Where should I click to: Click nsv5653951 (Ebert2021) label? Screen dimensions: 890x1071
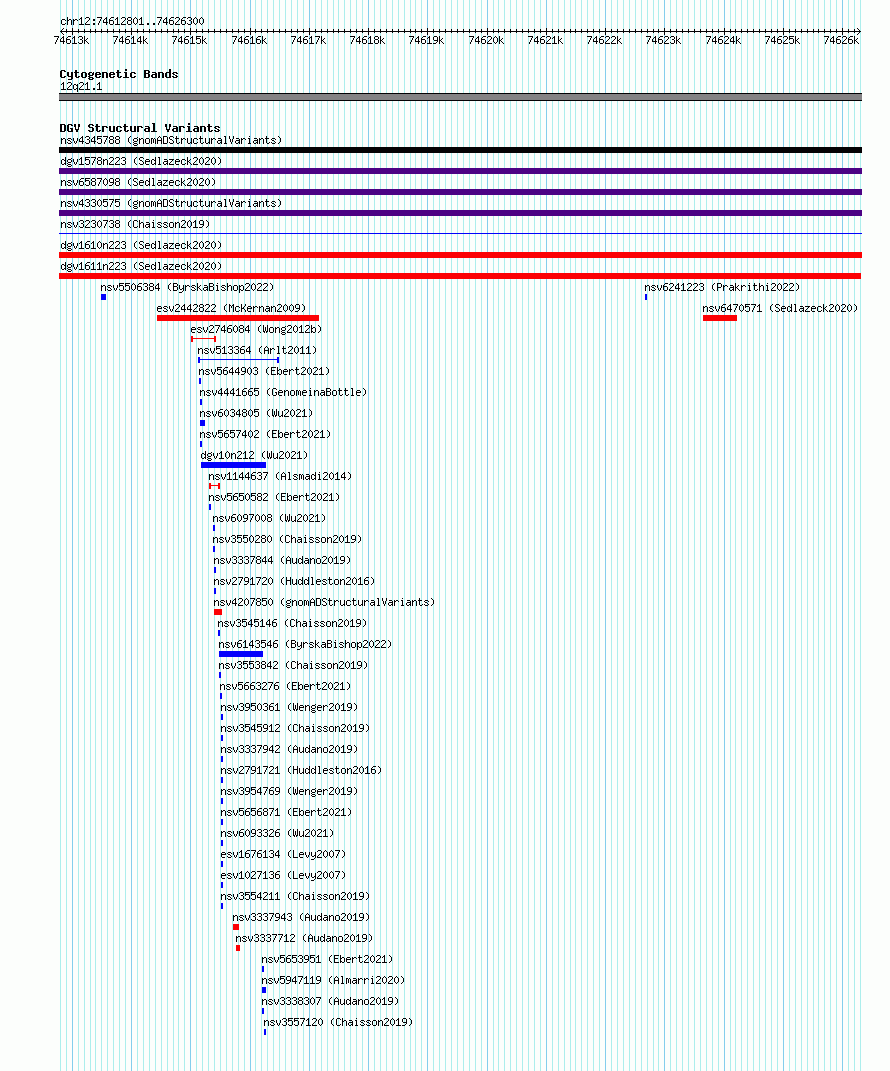click(x=327, y=960)
